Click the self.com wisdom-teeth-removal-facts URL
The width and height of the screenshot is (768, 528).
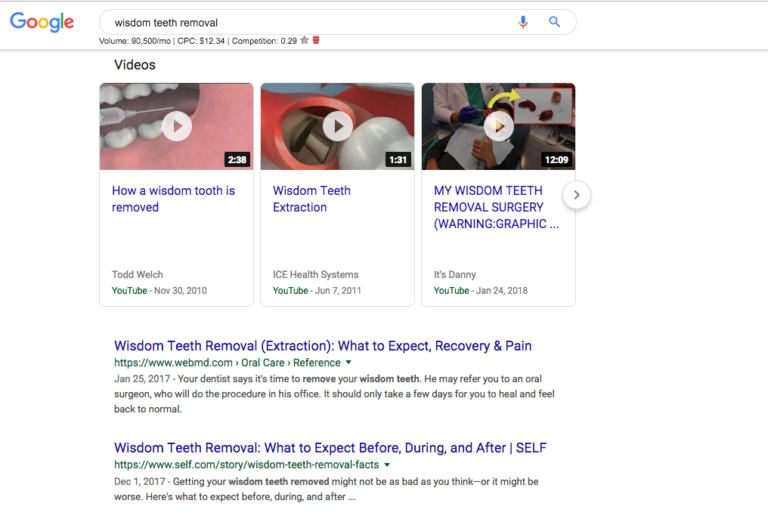pos(246,464)
